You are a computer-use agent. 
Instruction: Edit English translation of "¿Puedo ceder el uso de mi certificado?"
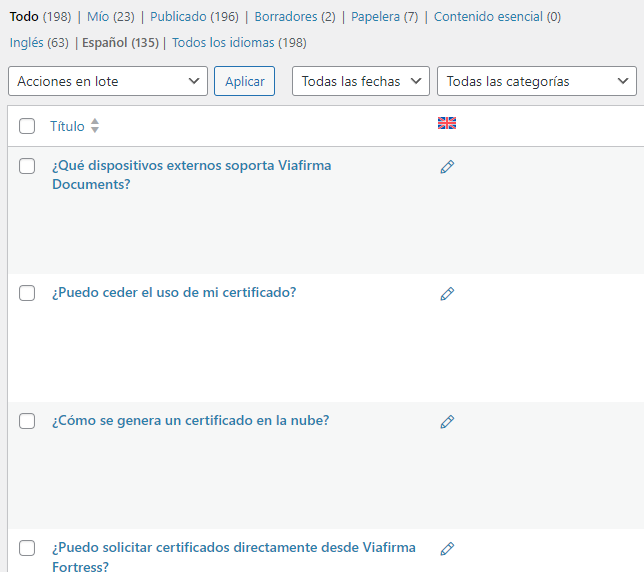(x=447, y=294)
